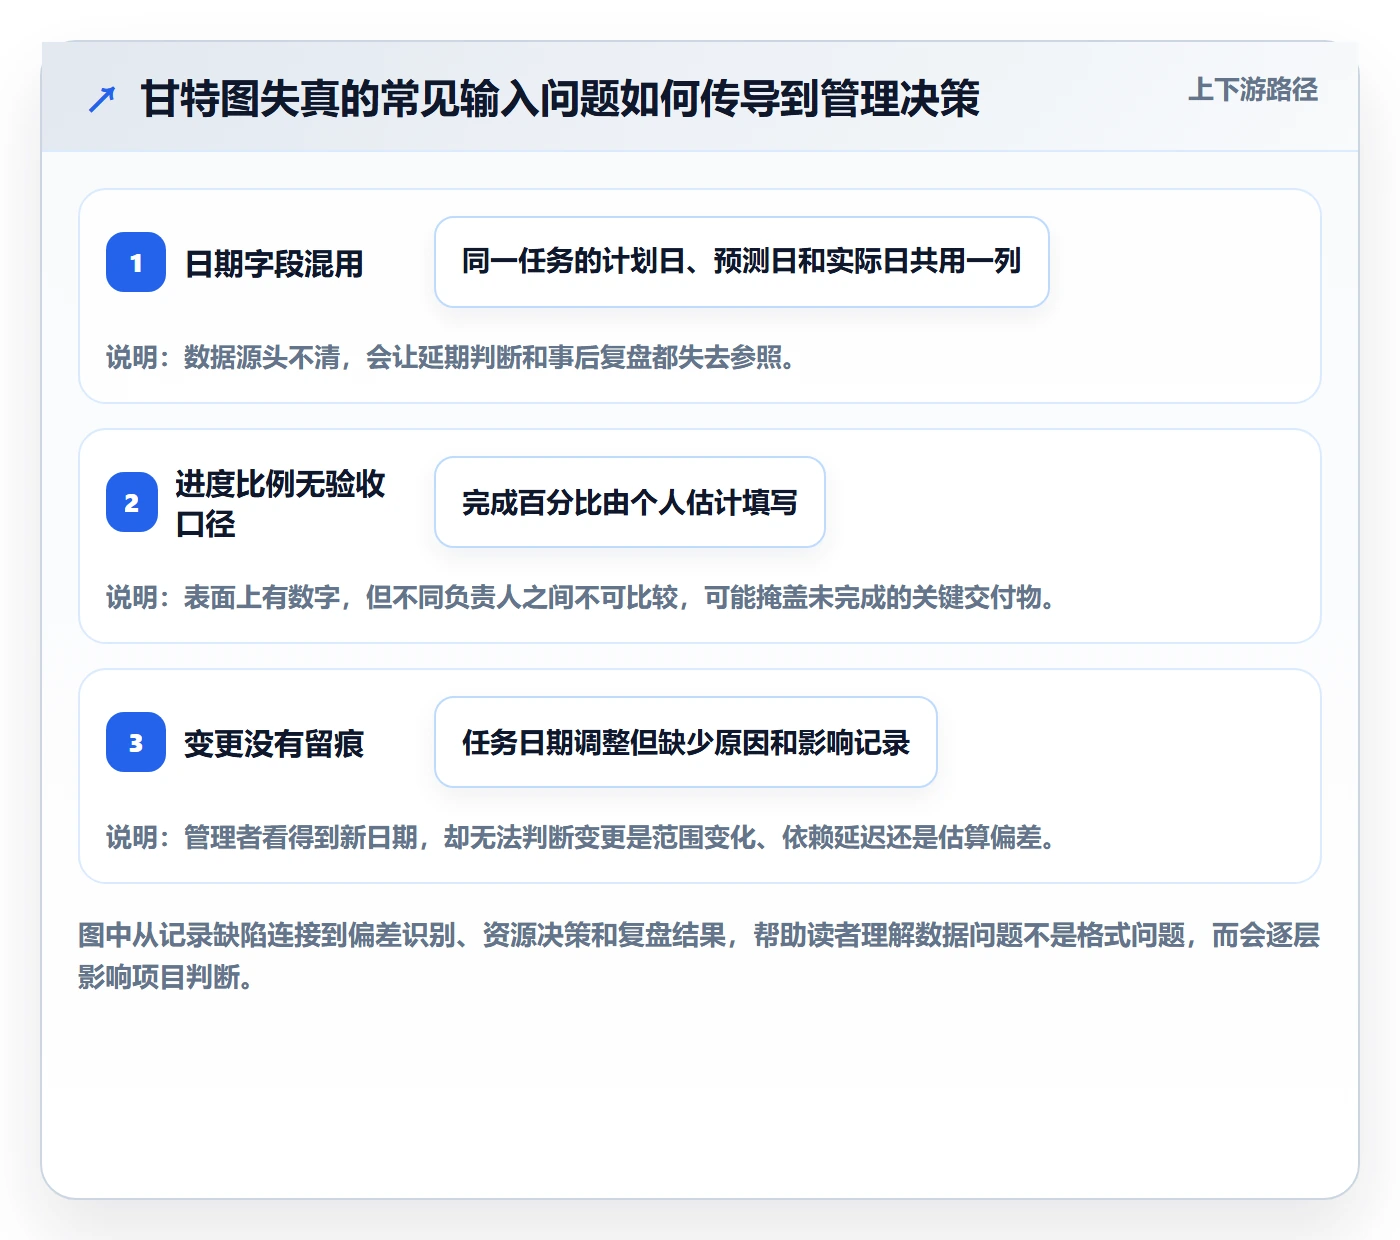Select the pill 同一任务的计划日、预测日和实际日共用一列
Viewport: 1400px width, 1240px height.
[742, 262]
